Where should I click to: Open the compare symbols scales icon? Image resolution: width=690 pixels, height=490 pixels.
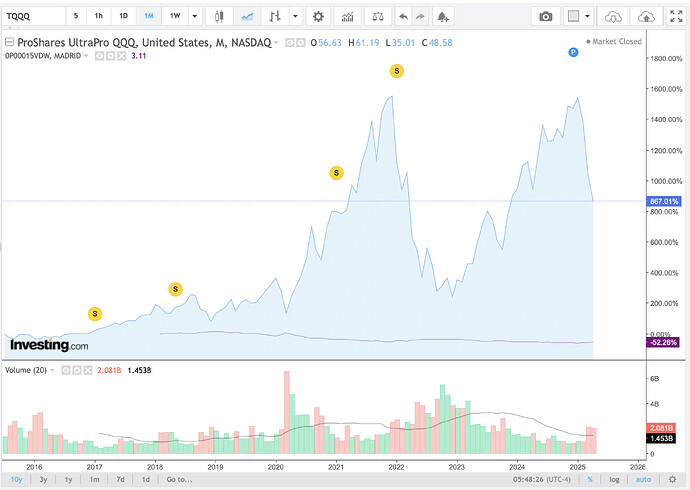click(378, 17)
